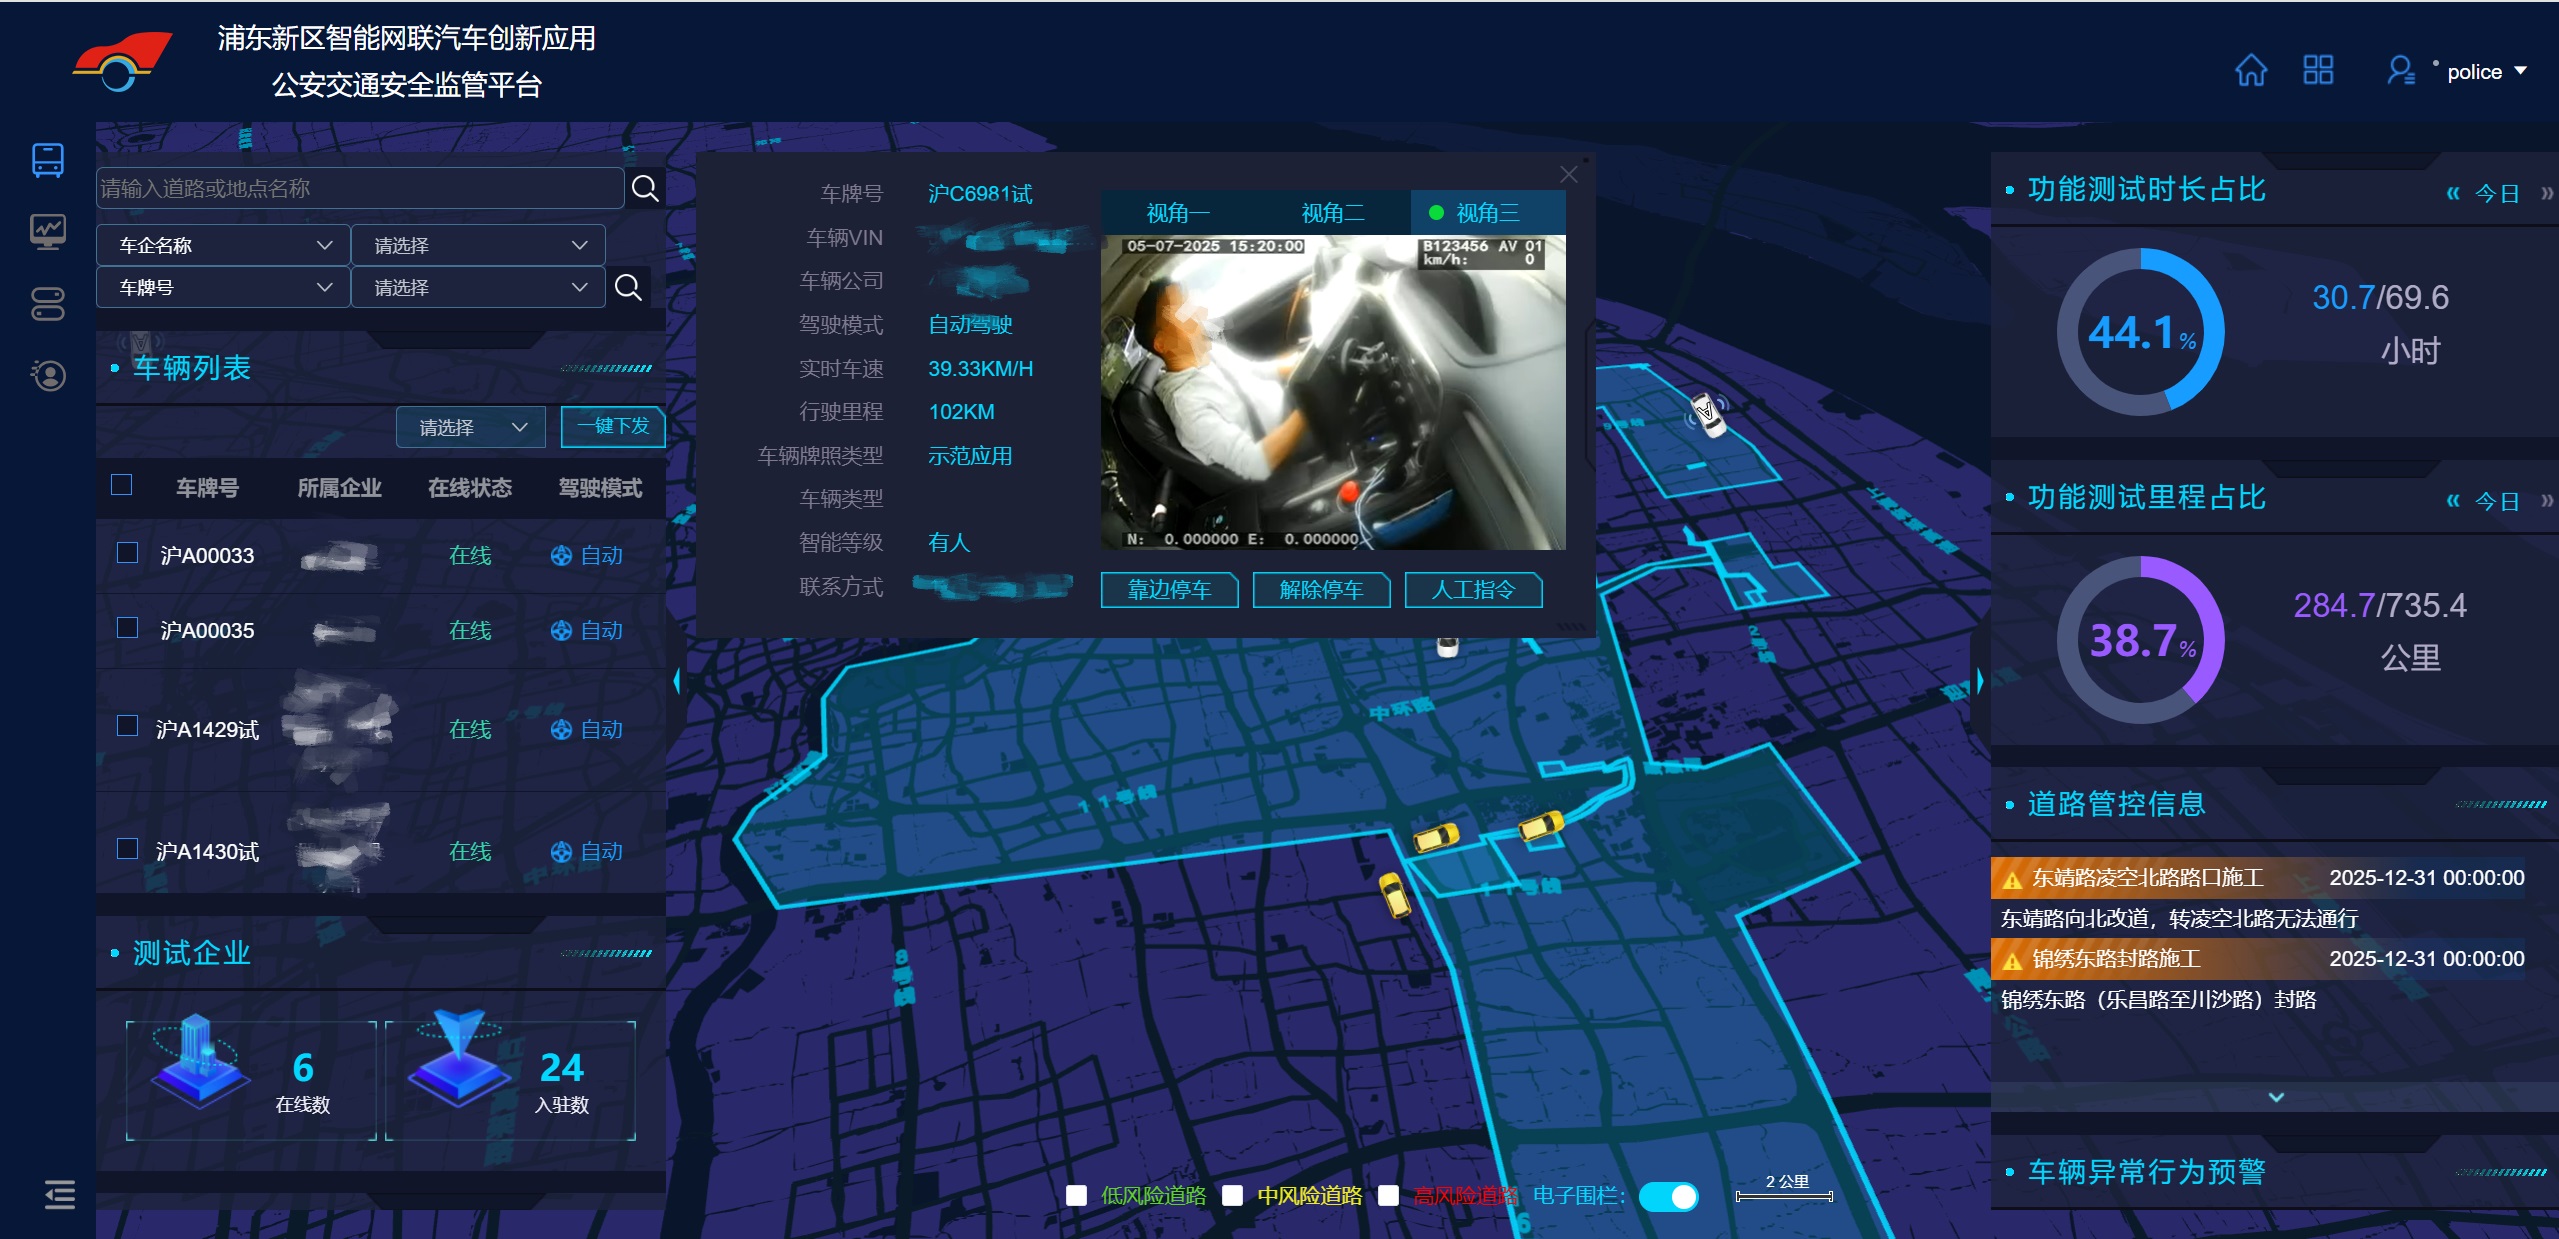Open the 车企名称 dropdown
Image resolution: width=2559 pixels, height=1239 pixels.
tap(223, 245)
